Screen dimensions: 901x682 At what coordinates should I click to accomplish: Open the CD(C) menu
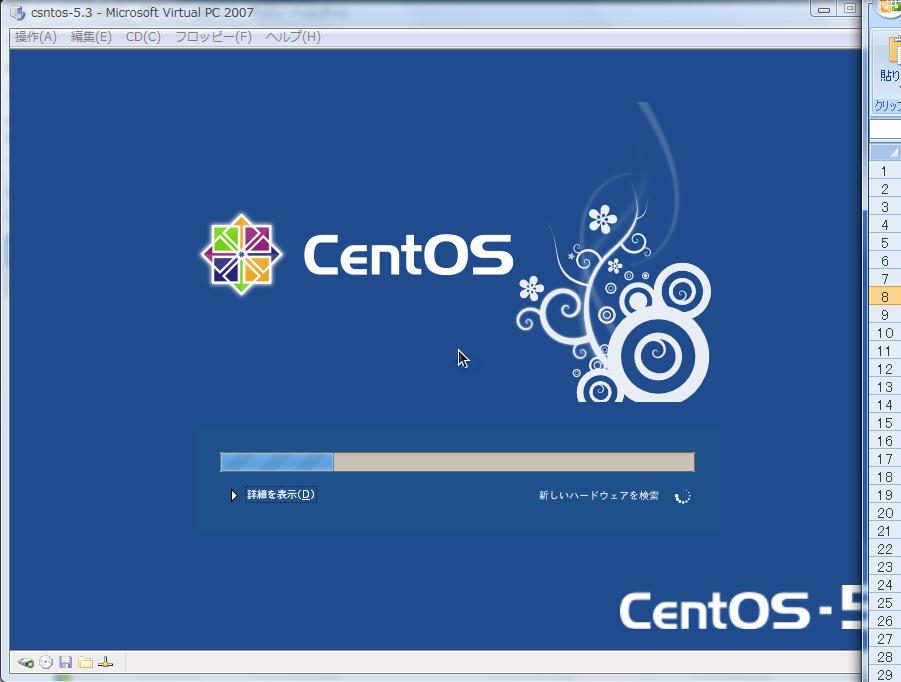143,37
